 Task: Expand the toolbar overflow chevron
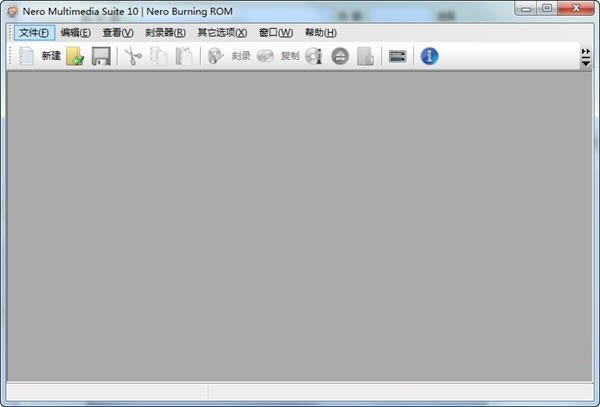586,57
